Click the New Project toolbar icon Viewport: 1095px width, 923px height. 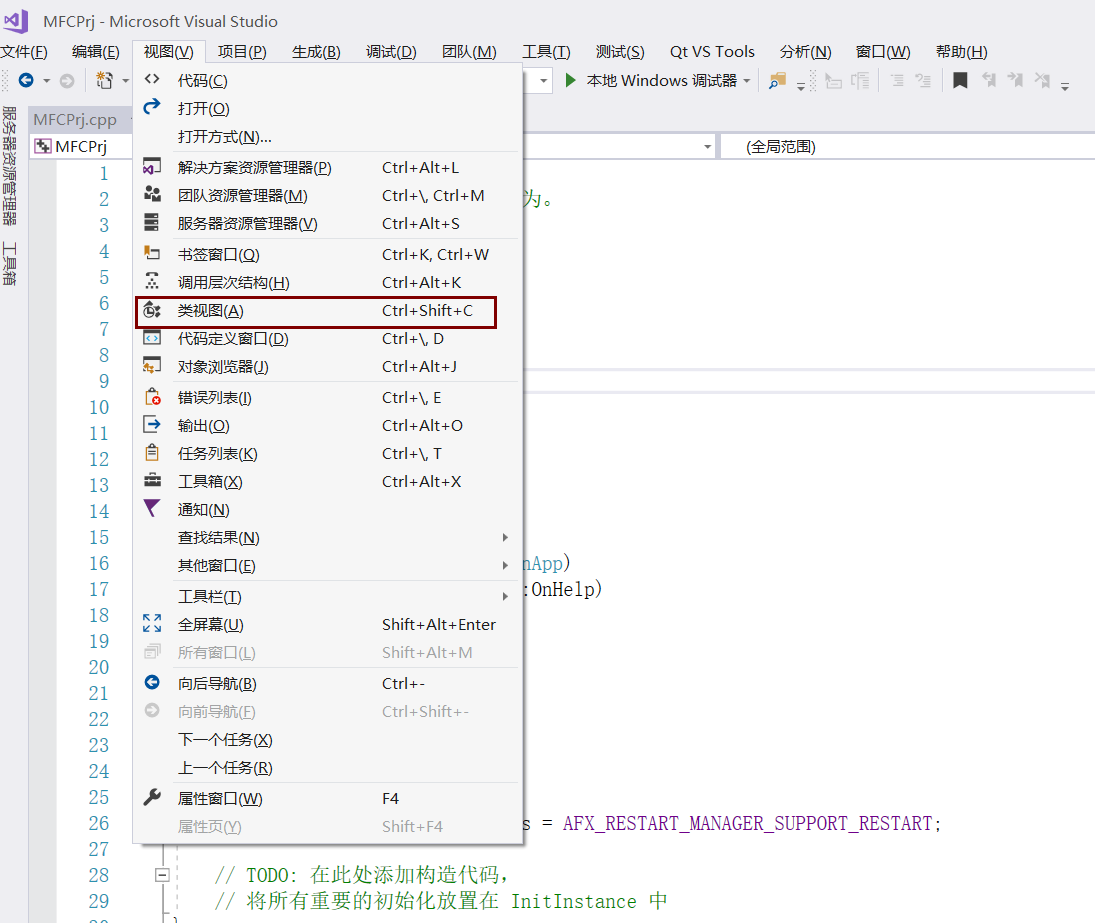tap(104, 80)
